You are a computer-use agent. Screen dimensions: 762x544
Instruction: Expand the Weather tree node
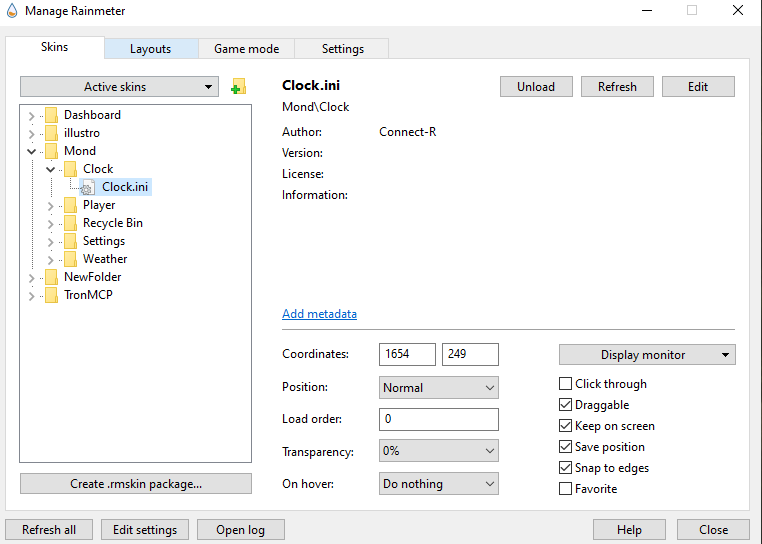pos(51,260)
